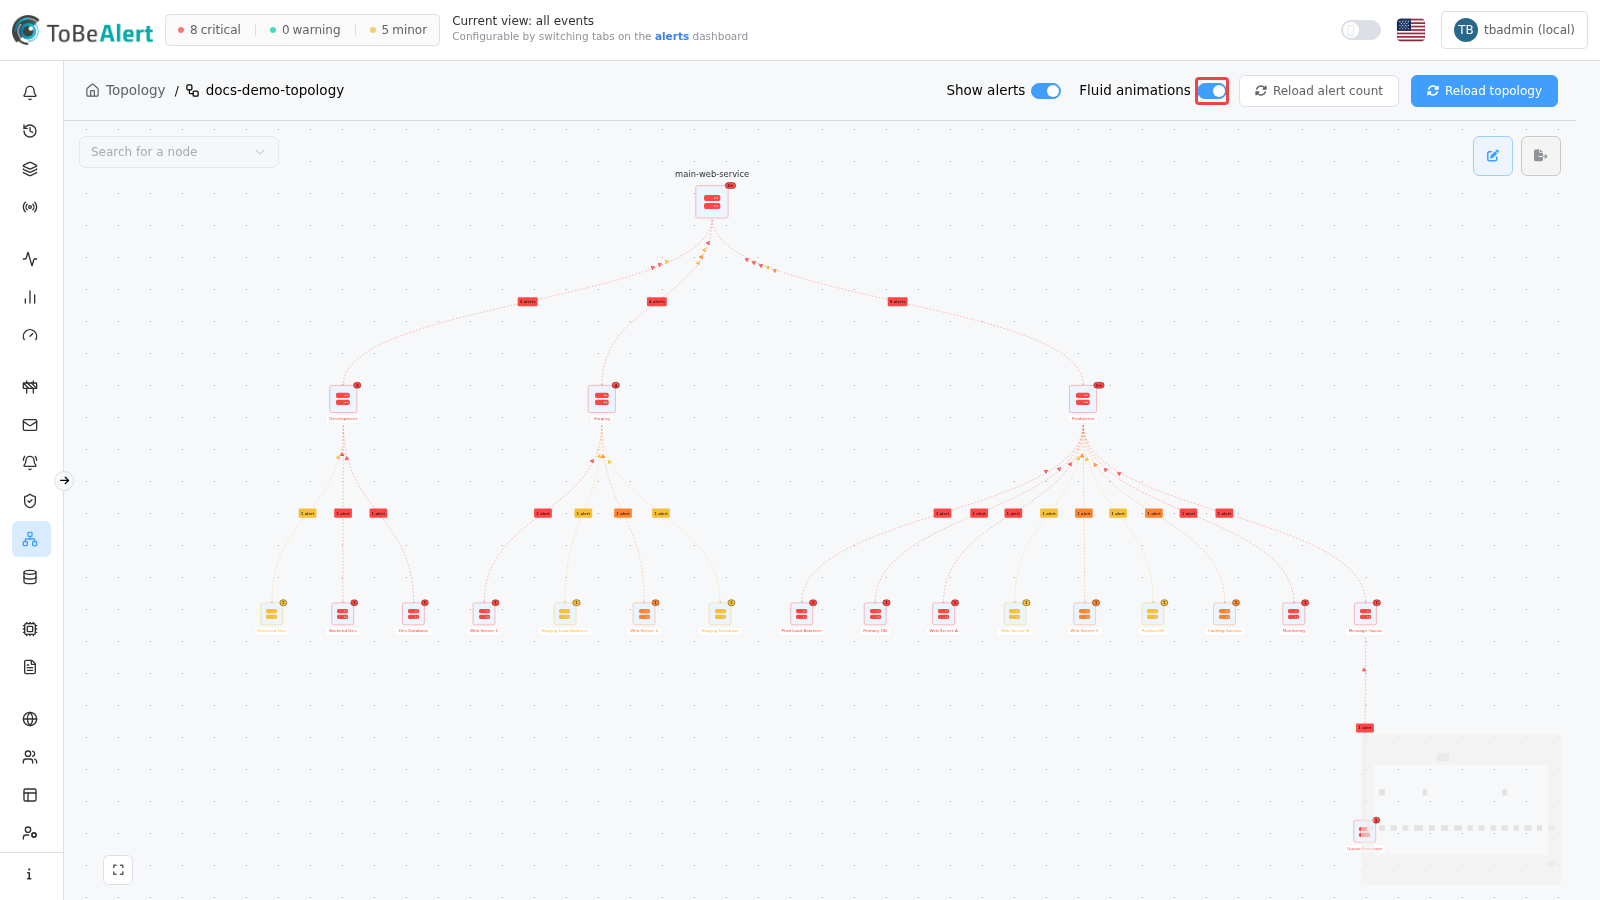Expand the sidebar with the arrow button
1600x900 pixels.
64,481
